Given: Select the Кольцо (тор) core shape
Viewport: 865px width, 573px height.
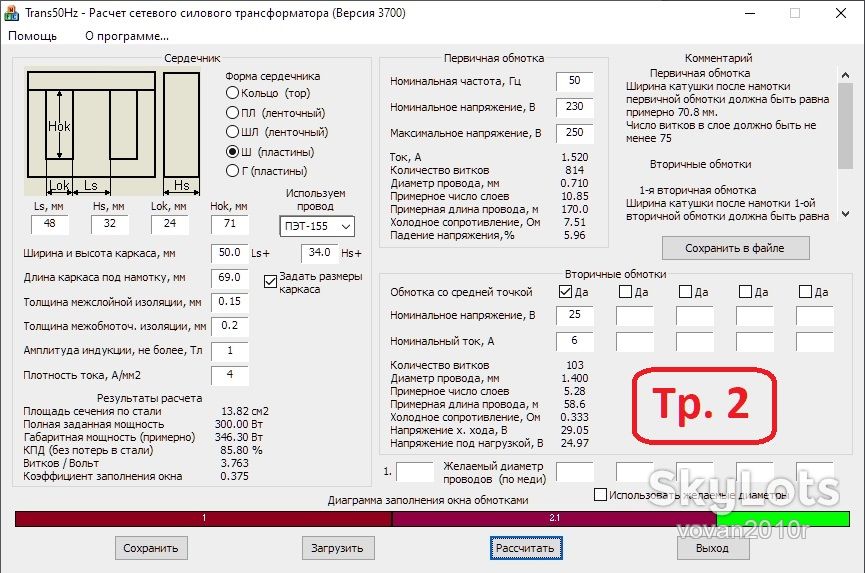Looking at the screenshot, I should tap(232, 93).
